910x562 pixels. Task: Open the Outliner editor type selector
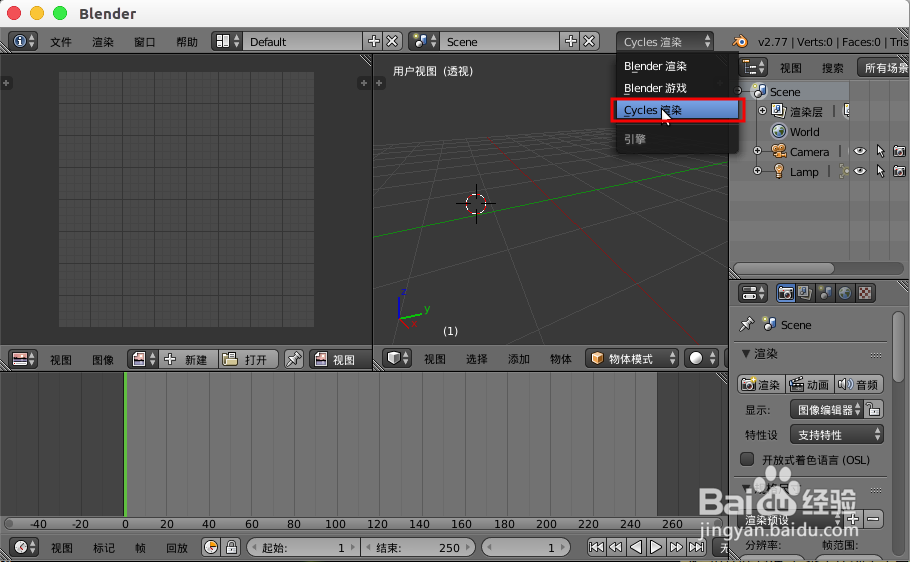pos(753,67)
